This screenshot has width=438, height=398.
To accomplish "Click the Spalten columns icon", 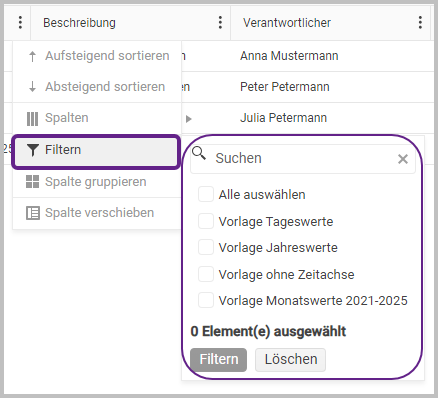I will [x=32, y=119].
